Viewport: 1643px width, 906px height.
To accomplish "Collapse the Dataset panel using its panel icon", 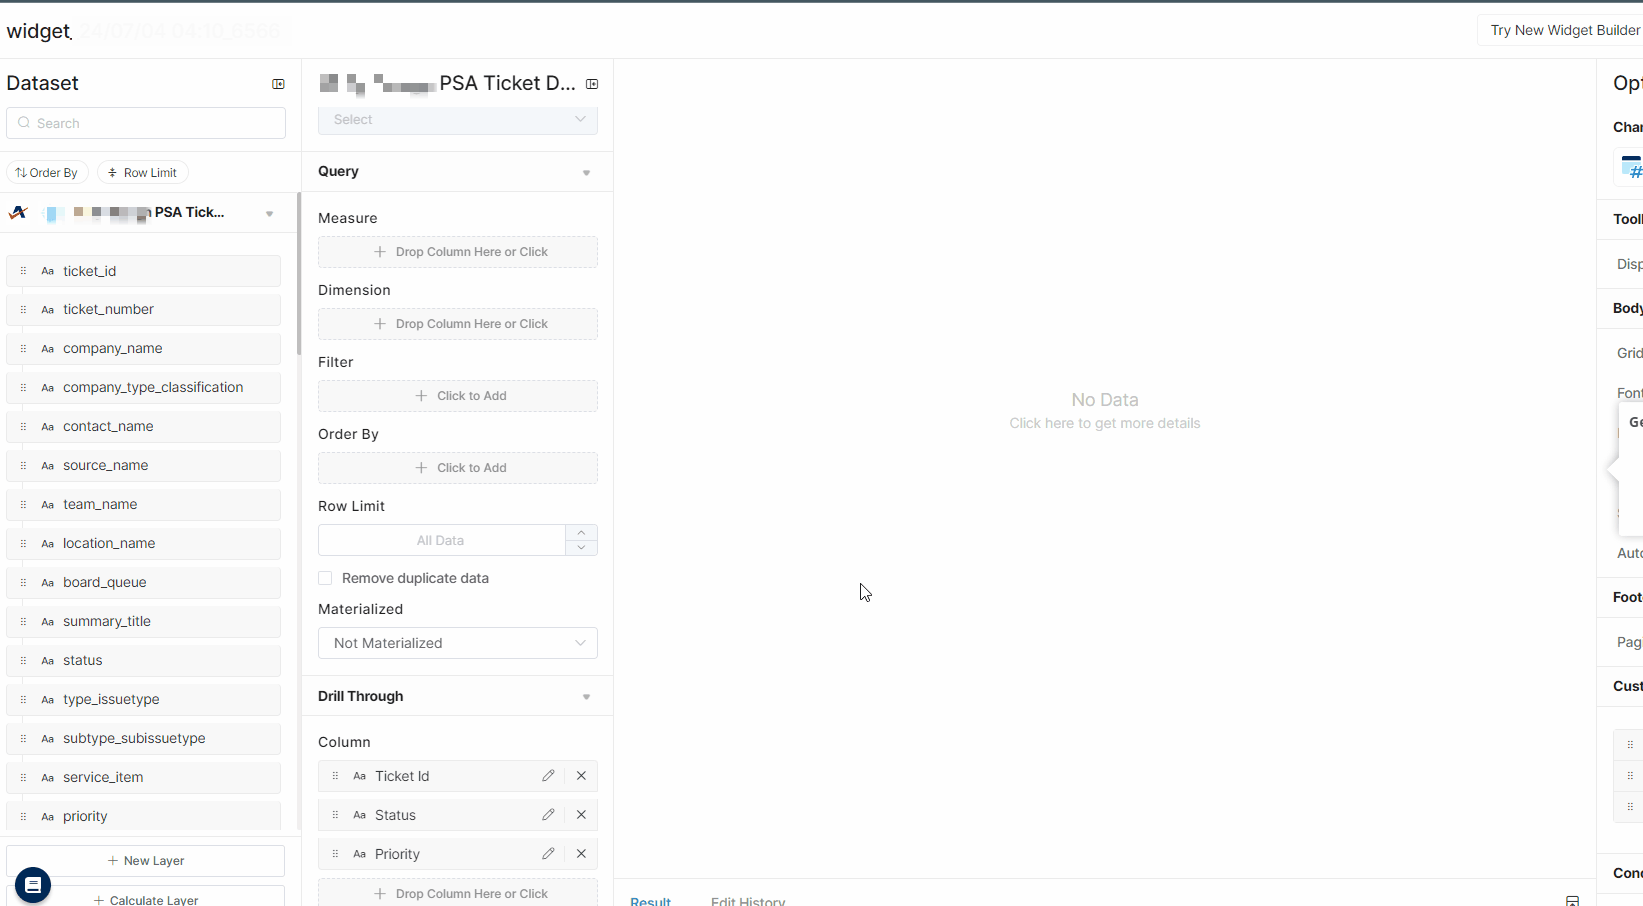I will pos(278,84).
